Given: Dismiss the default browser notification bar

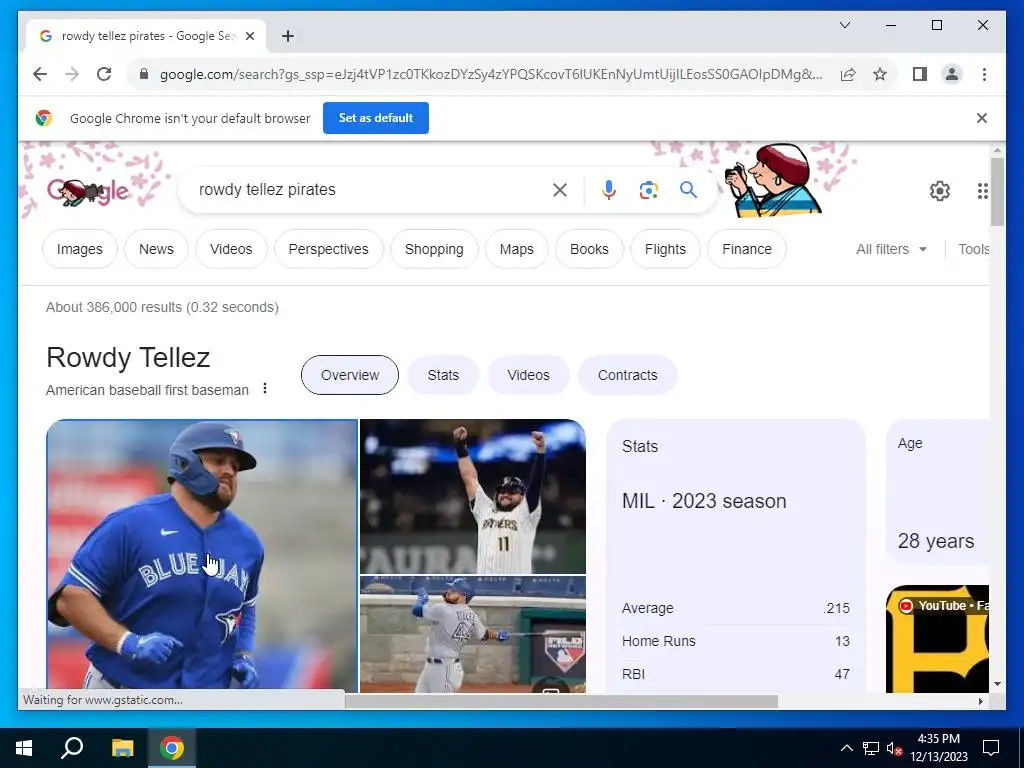Looking at the screenshot, I should 982,118.
